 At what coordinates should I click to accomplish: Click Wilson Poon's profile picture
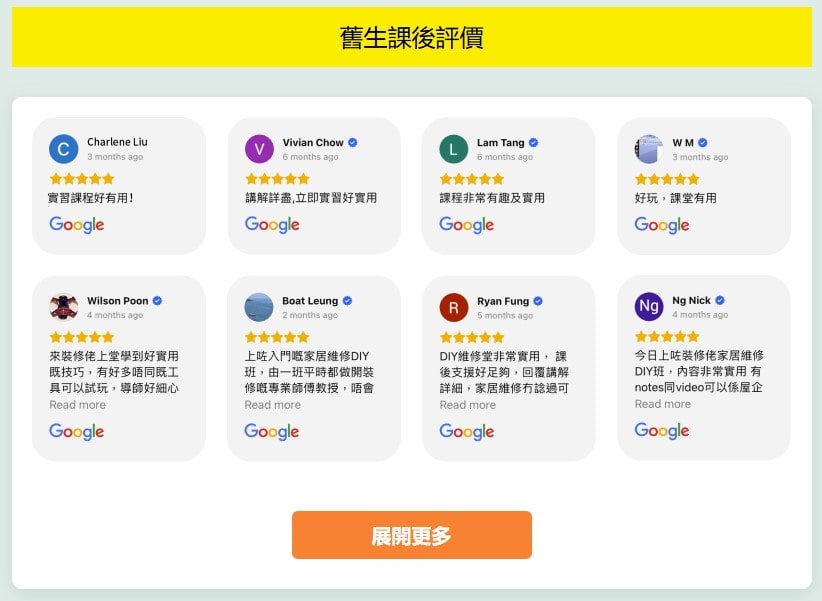(x=63, y=307)
